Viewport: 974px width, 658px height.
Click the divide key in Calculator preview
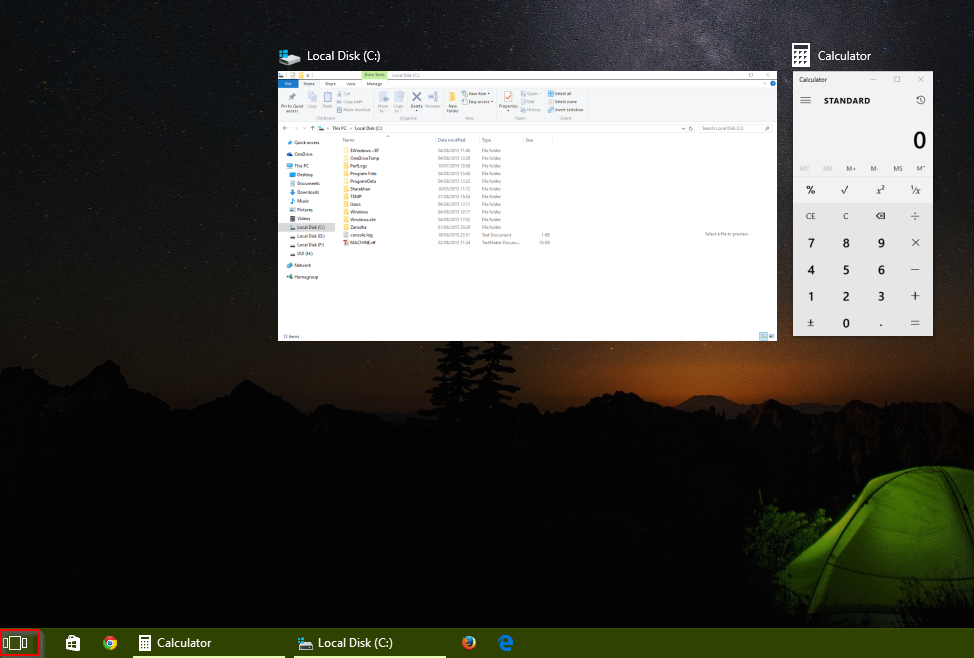pos(915,216)
